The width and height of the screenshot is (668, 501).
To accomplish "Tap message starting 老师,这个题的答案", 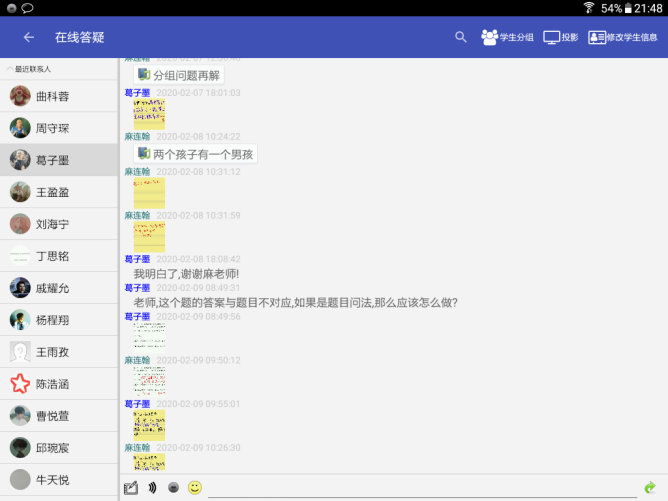I will pos(296,302).
